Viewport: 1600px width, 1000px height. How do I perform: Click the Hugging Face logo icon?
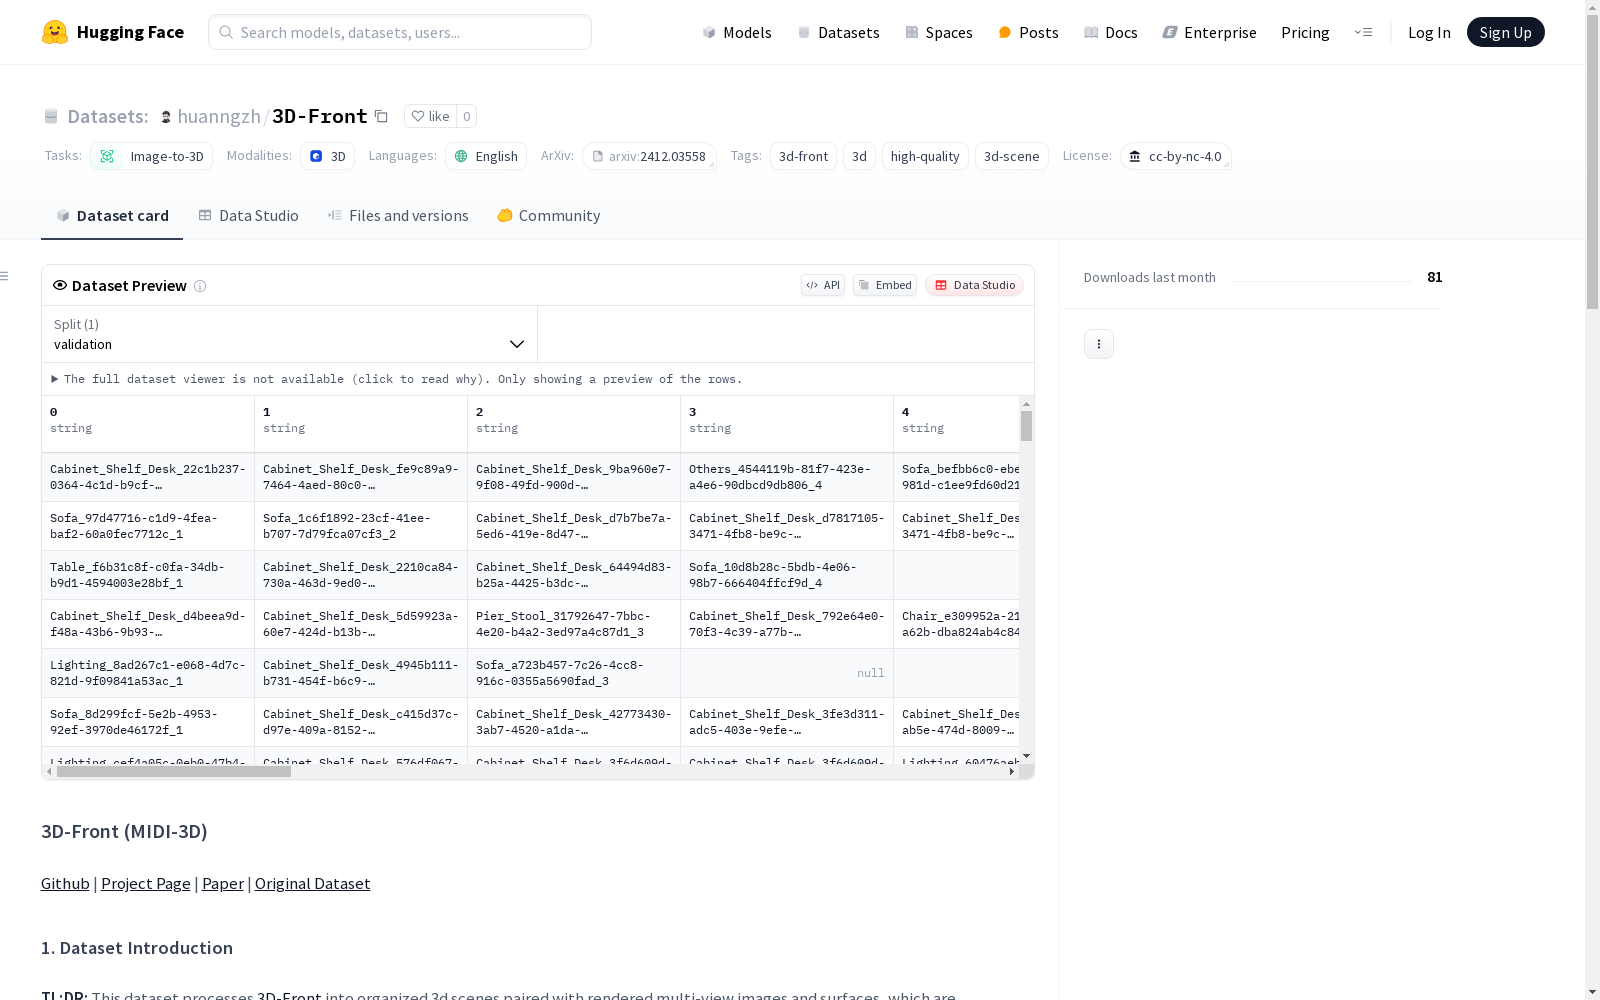tap(55, 32)
